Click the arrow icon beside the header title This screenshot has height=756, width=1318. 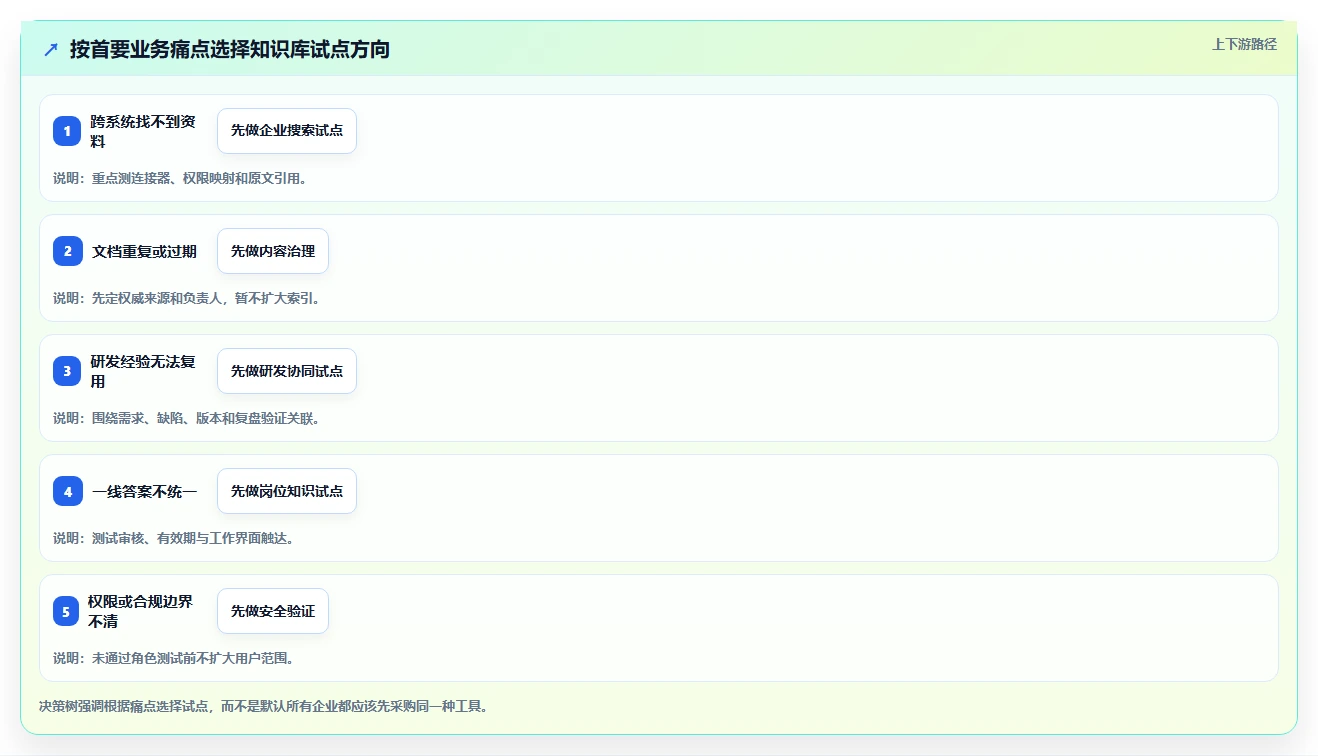(x=51, y=49)
